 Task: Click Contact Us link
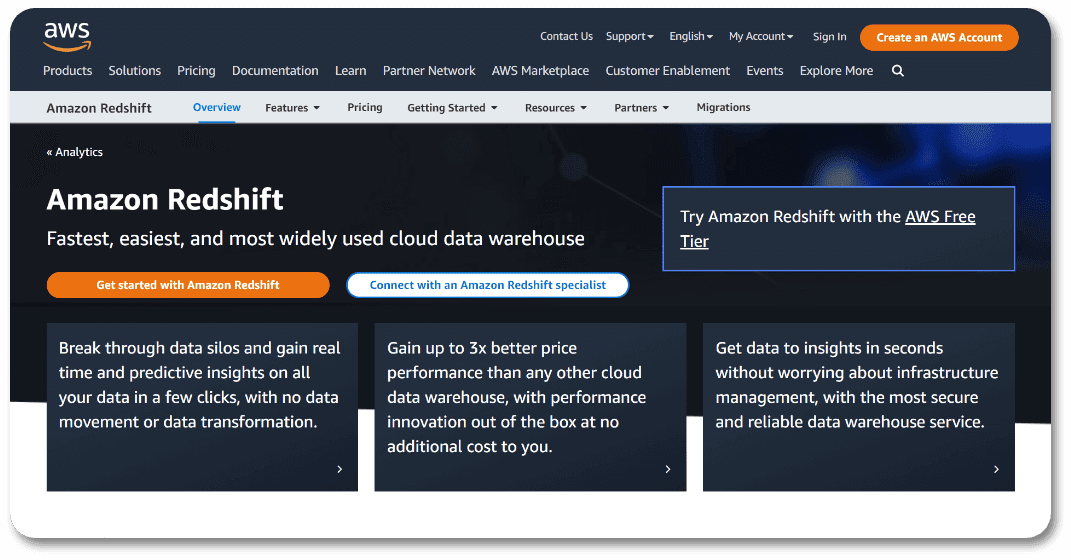[x=566, y=36]
